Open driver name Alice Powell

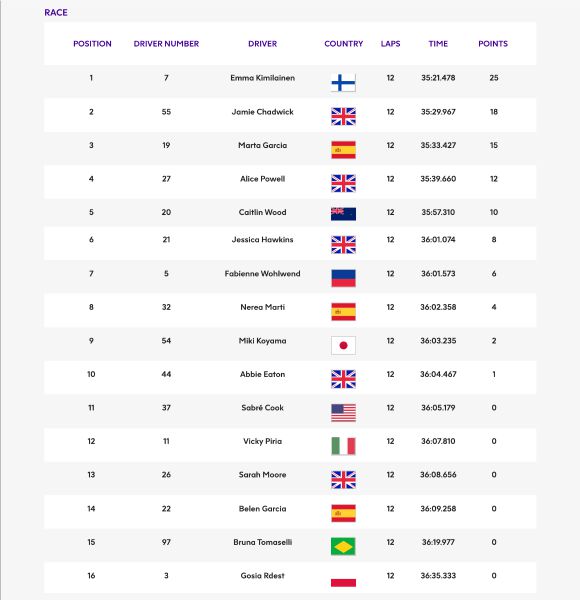[262, 179]
